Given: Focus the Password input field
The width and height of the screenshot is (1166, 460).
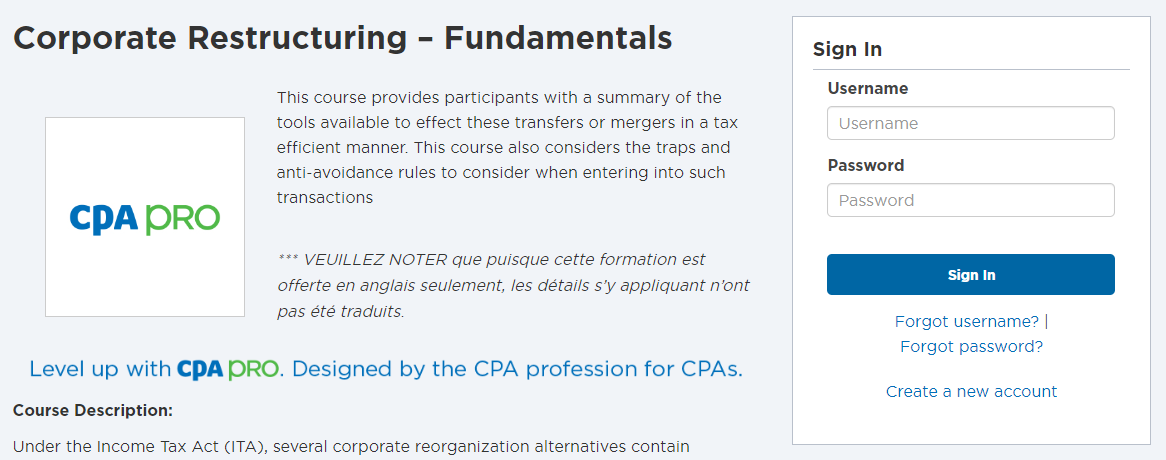Looking at the screenshot, I should point(970,200).
